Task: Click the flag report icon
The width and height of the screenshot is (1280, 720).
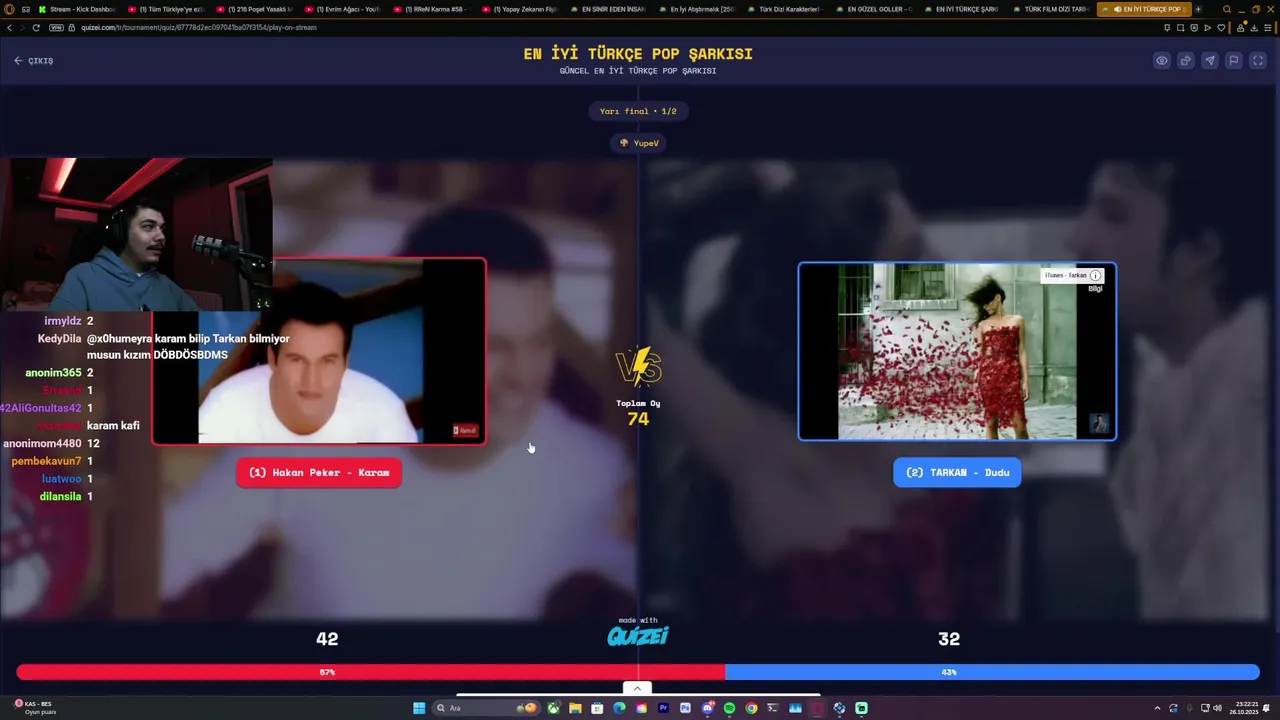Action: point(1233,61)
